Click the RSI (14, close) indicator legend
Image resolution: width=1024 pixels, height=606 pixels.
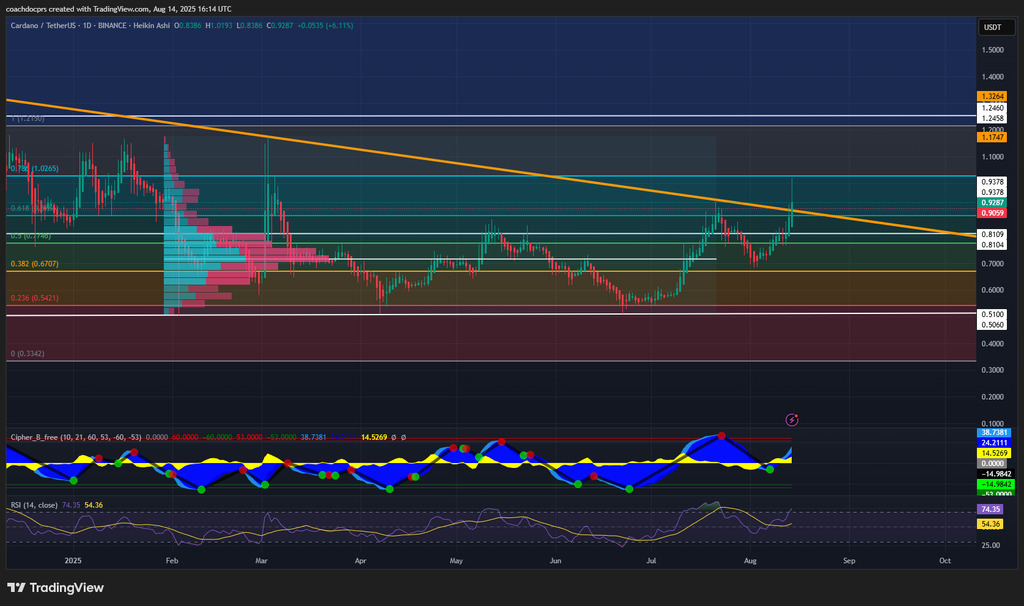(x=35, y=506)
